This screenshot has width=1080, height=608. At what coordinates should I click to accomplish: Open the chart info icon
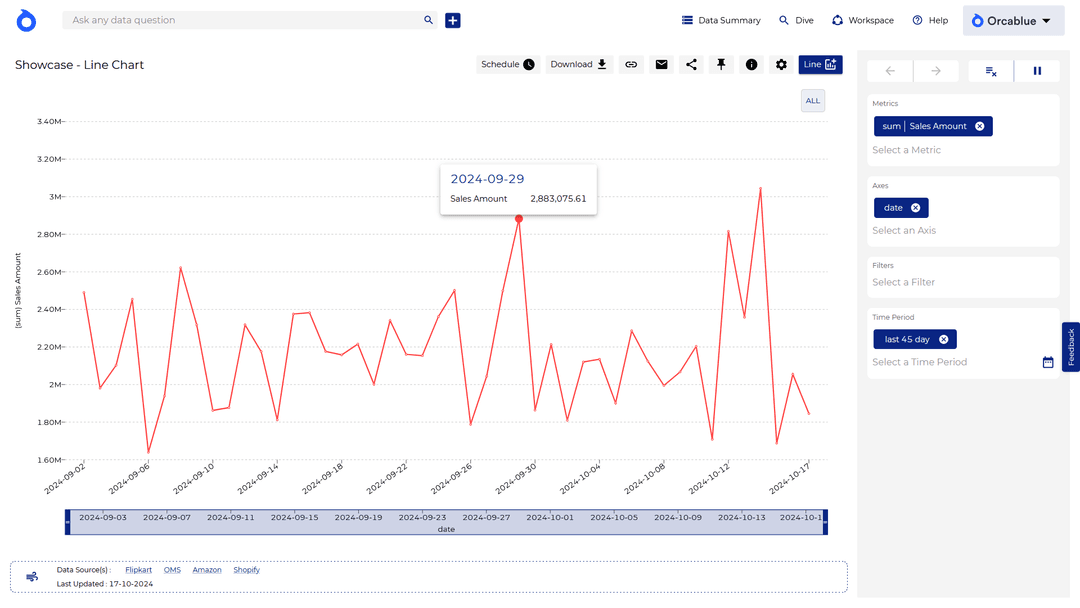752,65
